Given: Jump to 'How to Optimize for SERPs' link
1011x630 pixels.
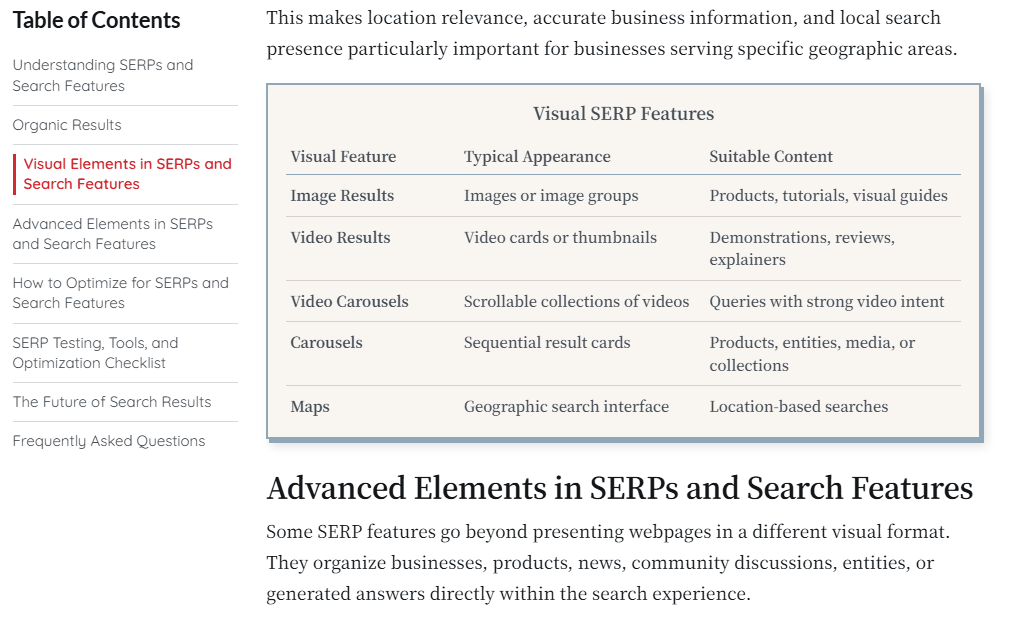Looking at the screenshot, I should tap(121, 293).
